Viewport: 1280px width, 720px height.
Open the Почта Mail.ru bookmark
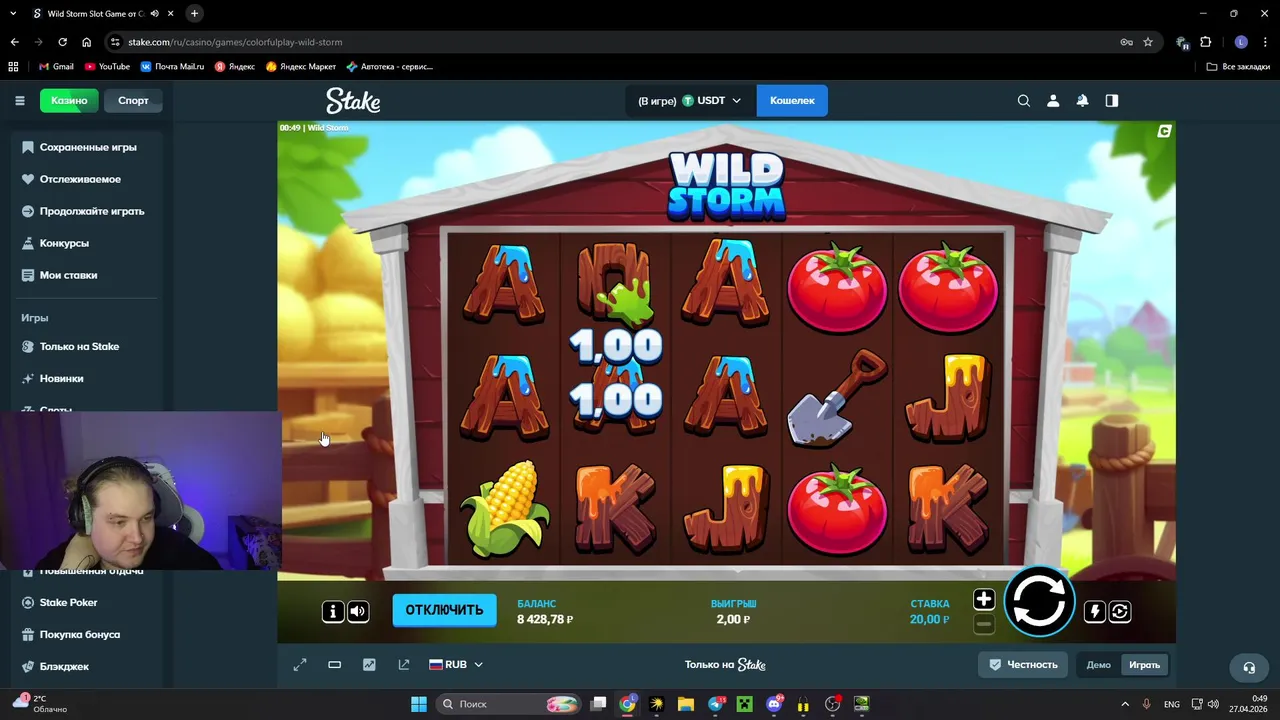point(172,67)
